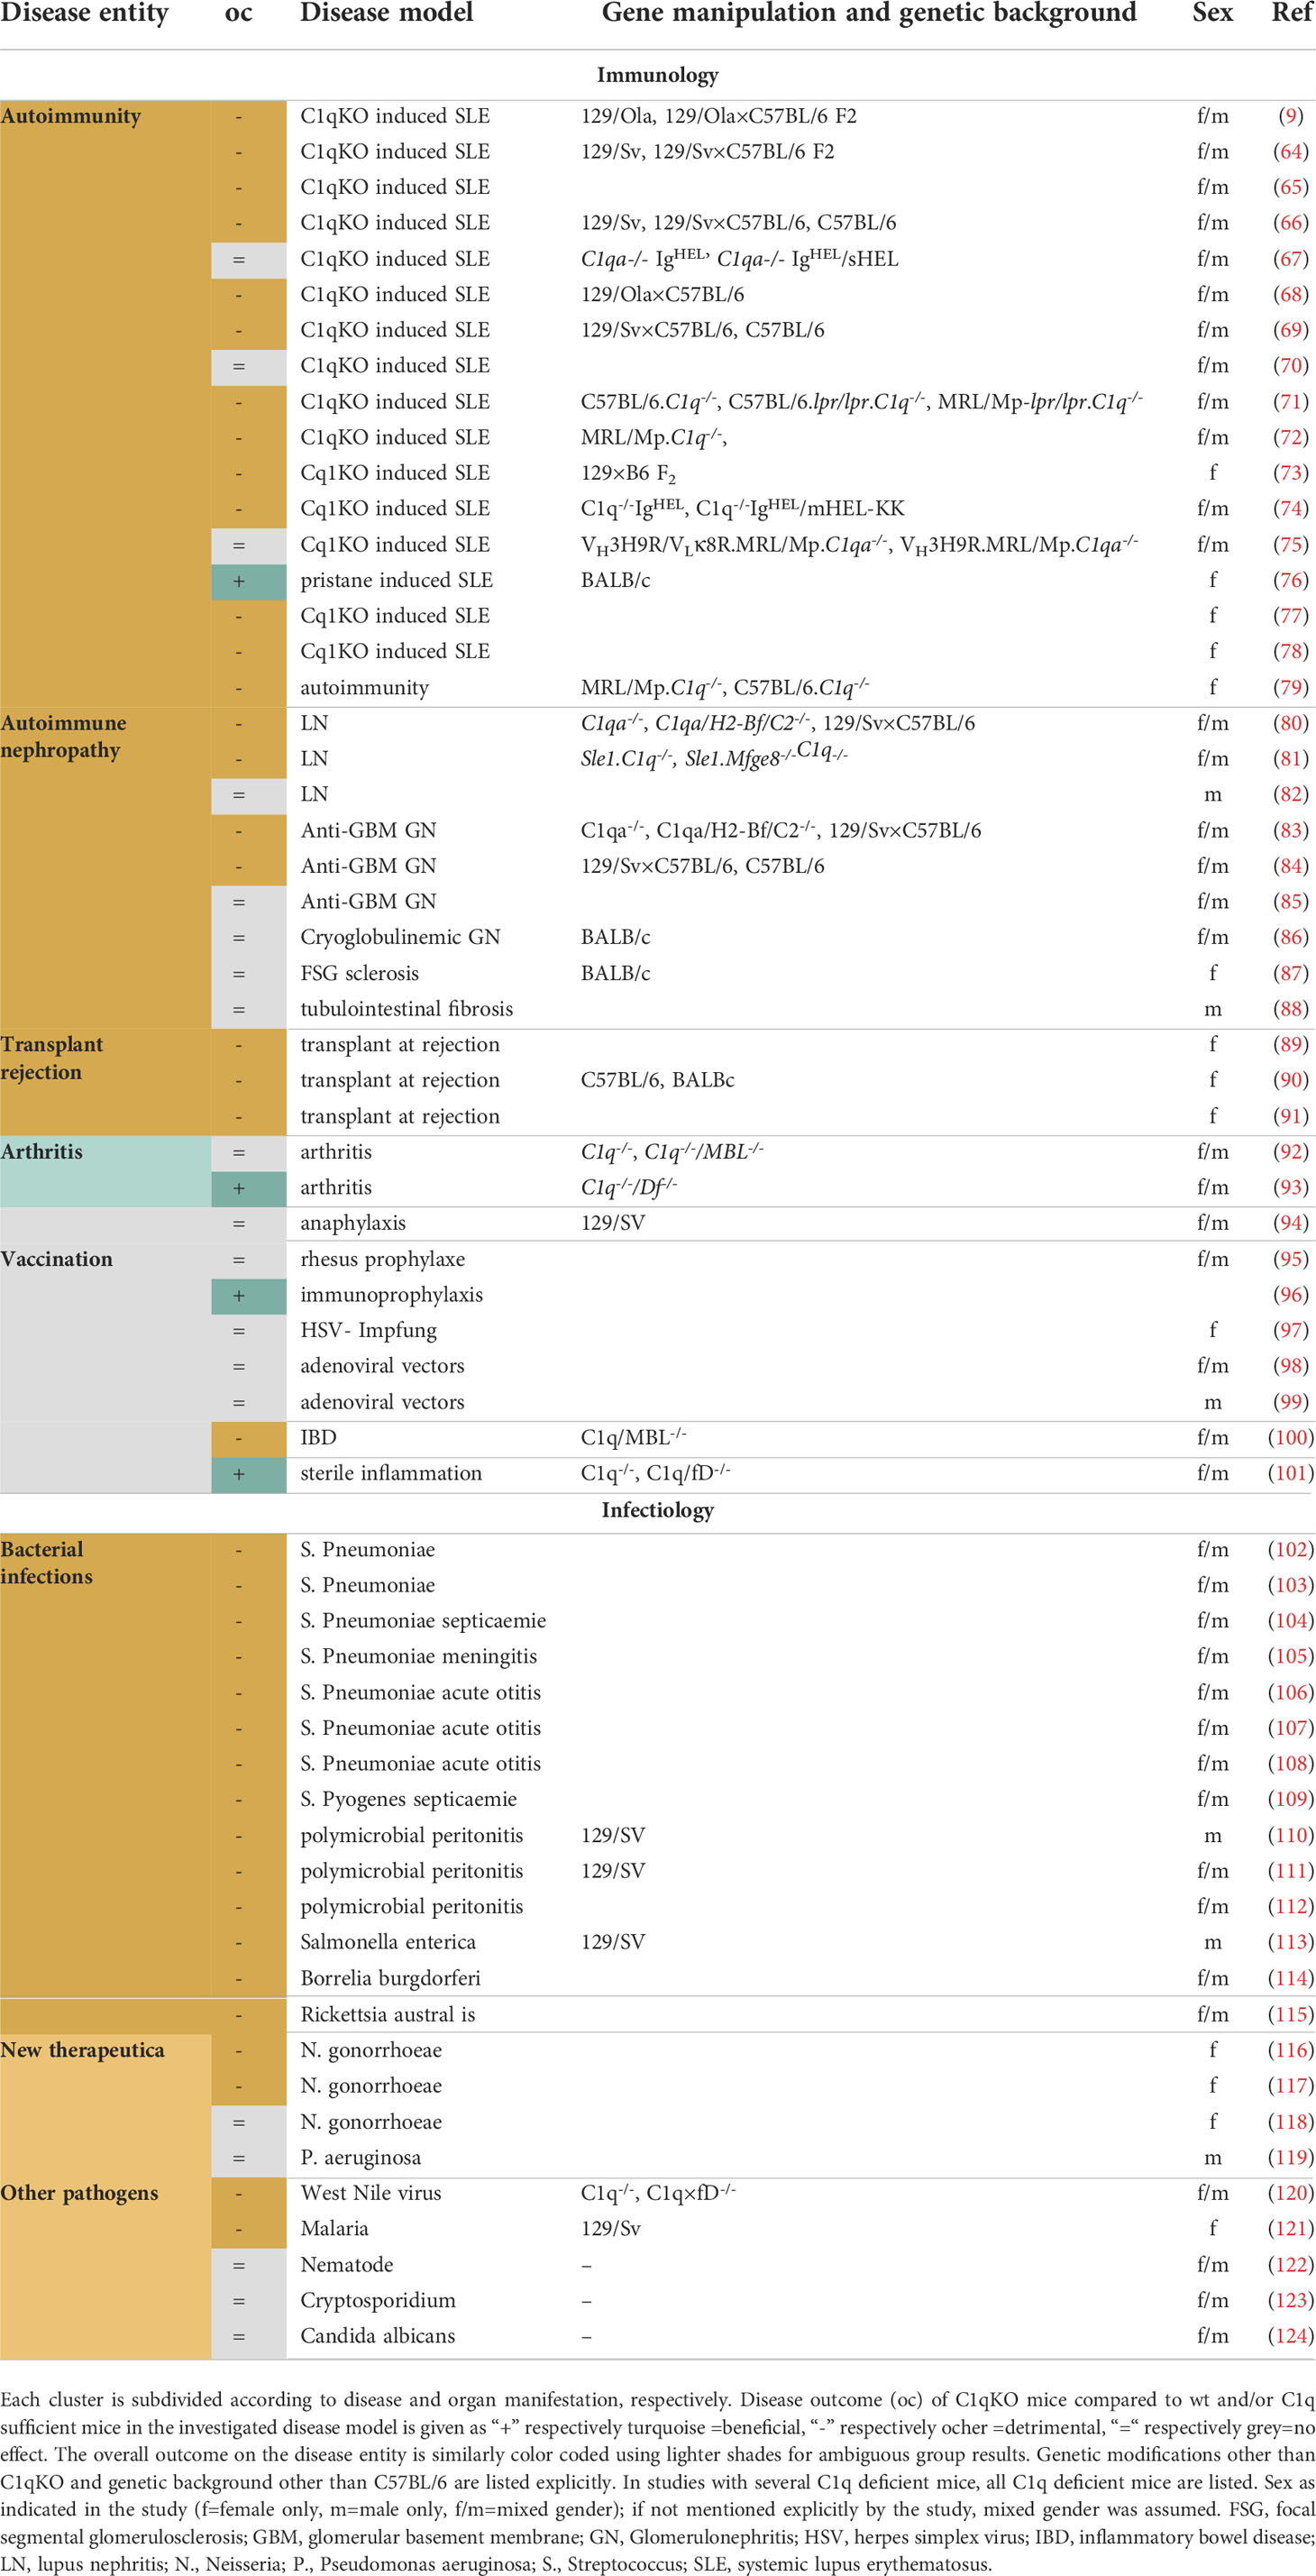1316x2576 pixels.
Task: Follow reference link (109)
Action: [1289, 1800]
